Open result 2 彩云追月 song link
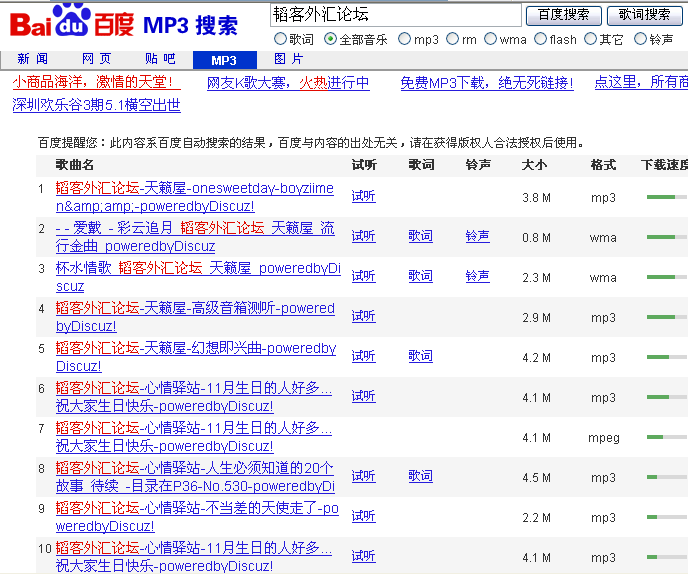This screenshot has height=574, width=688. [195, 237]
